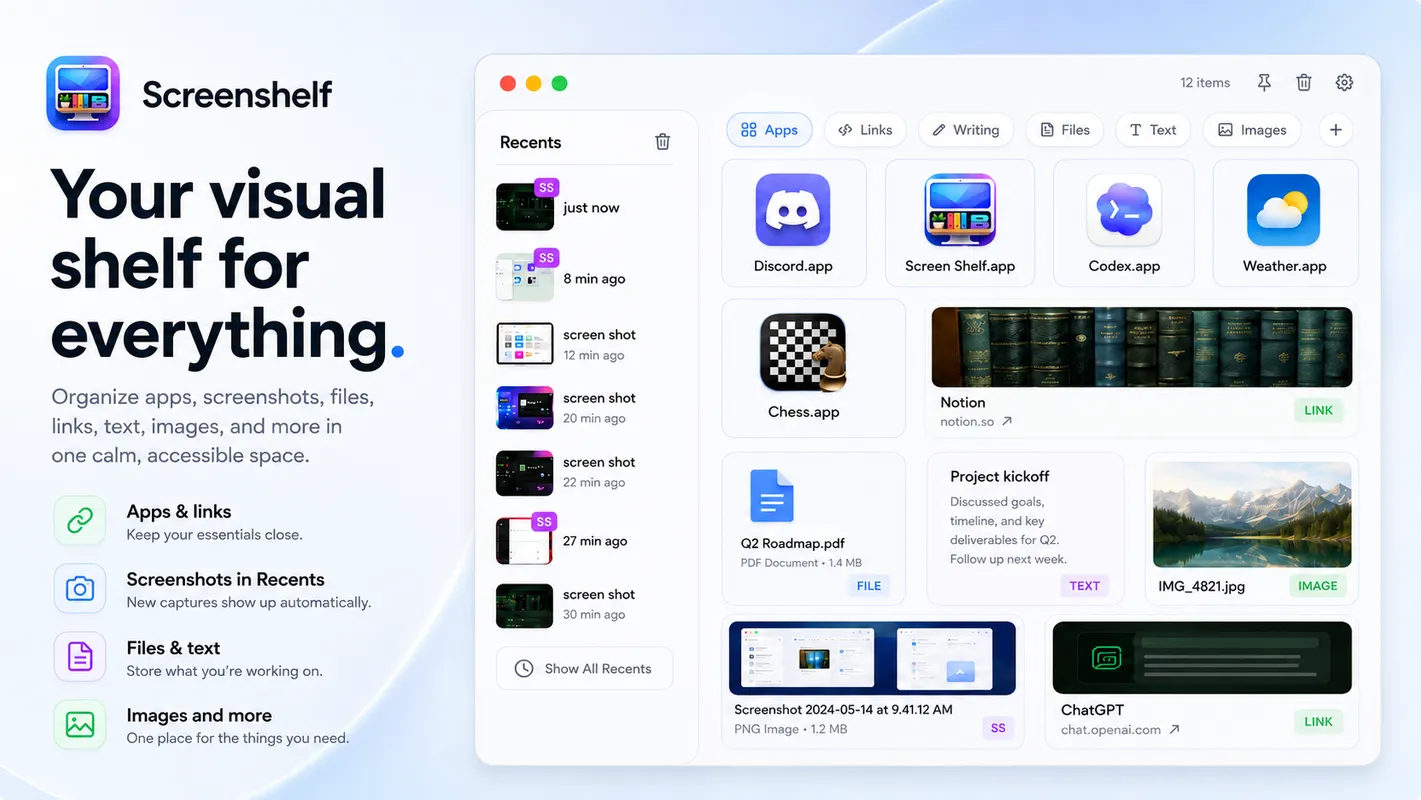This screenshot has width=1421, height=800.
Task: Click the ChatGPT link preview image
Action: pos(1202,658)
